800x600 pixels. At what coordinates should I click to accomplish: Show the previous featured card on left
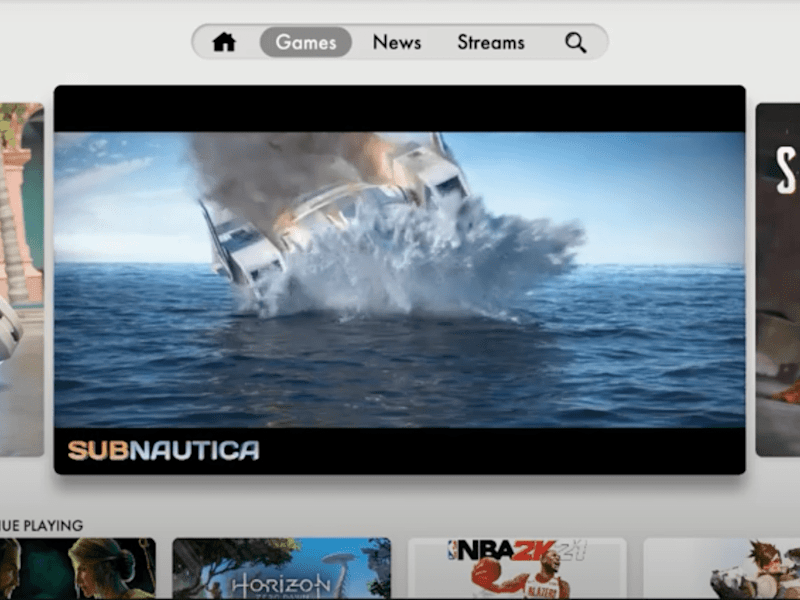(22, 280)
